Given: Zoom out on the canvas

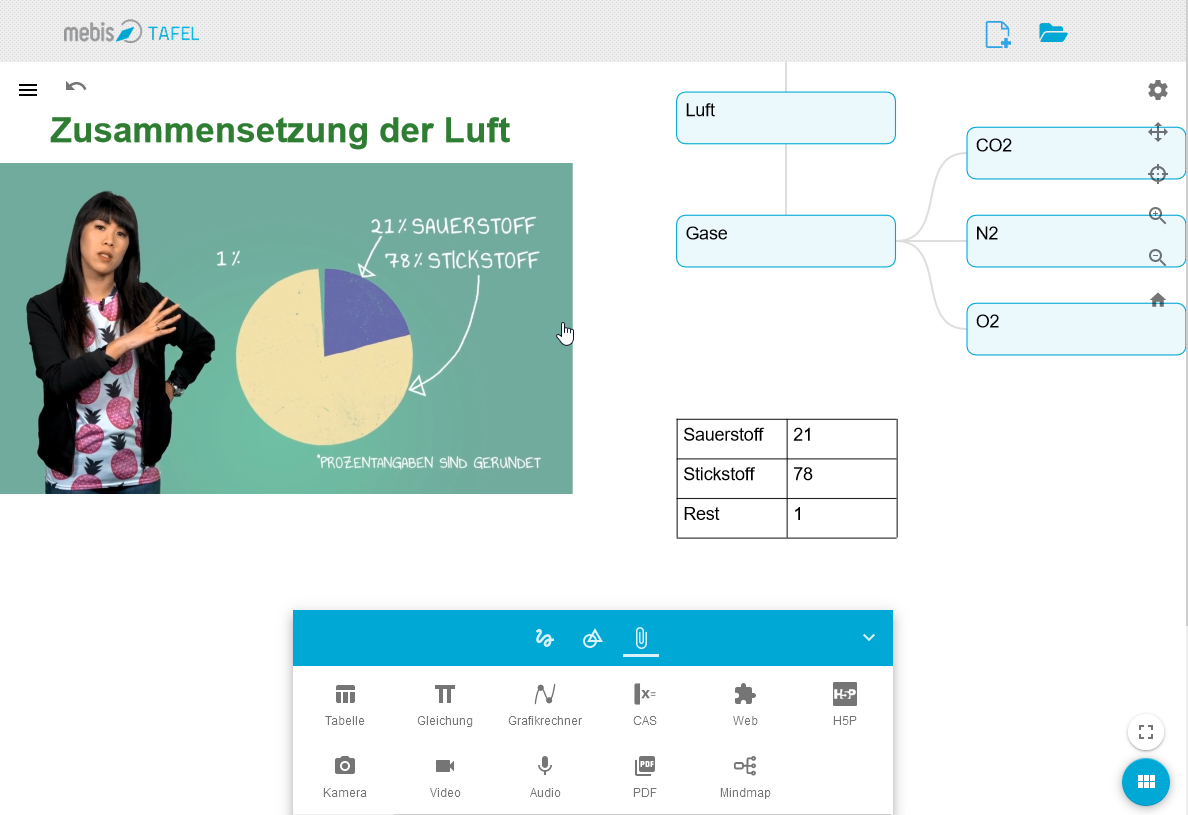Looking at the screenshot, I should coord(1158,257).
